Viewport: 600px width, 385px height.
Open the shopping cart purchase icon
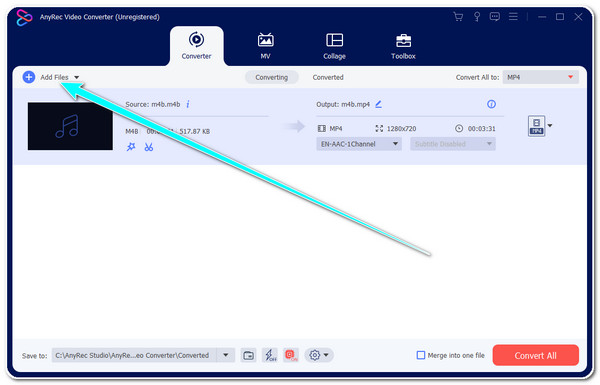coord(458,16)
